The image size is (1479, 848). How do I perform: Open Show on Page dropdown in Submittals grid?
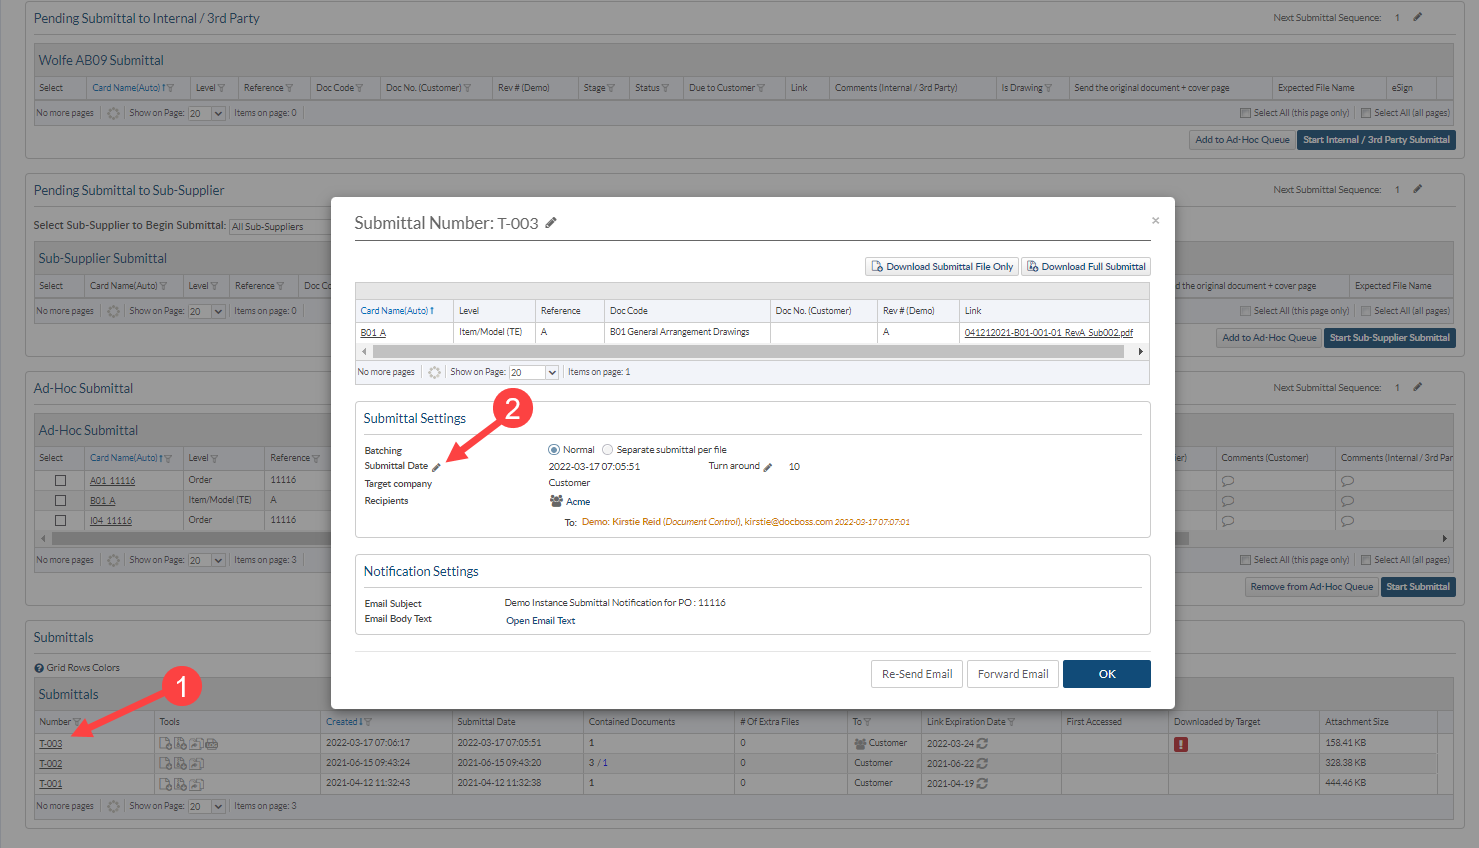pos(207,806)
